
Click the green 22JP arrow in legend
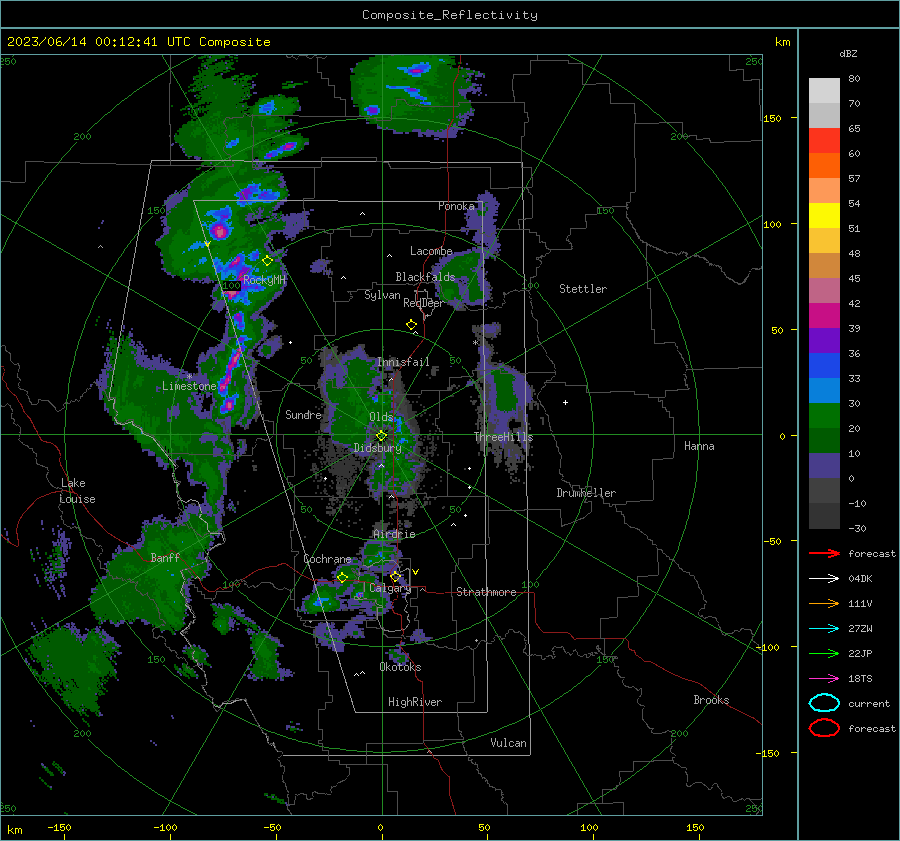click(x=824, y=653)
